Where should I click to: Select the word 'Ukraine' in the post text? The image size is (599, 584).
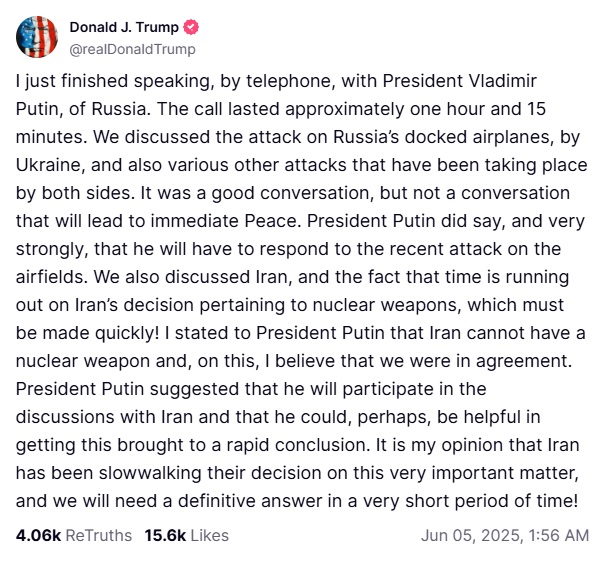47,165
